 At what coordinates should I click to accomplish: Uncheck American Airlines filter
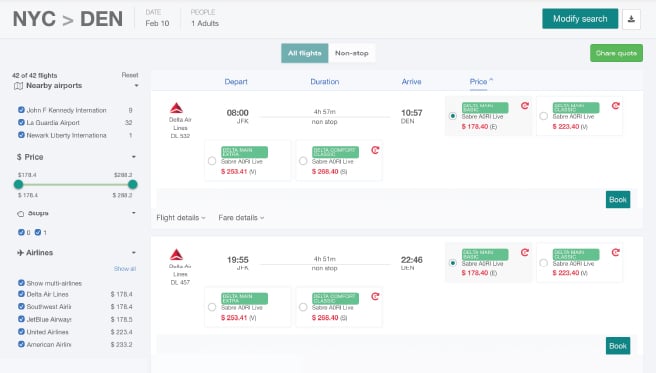pos(21,344)
